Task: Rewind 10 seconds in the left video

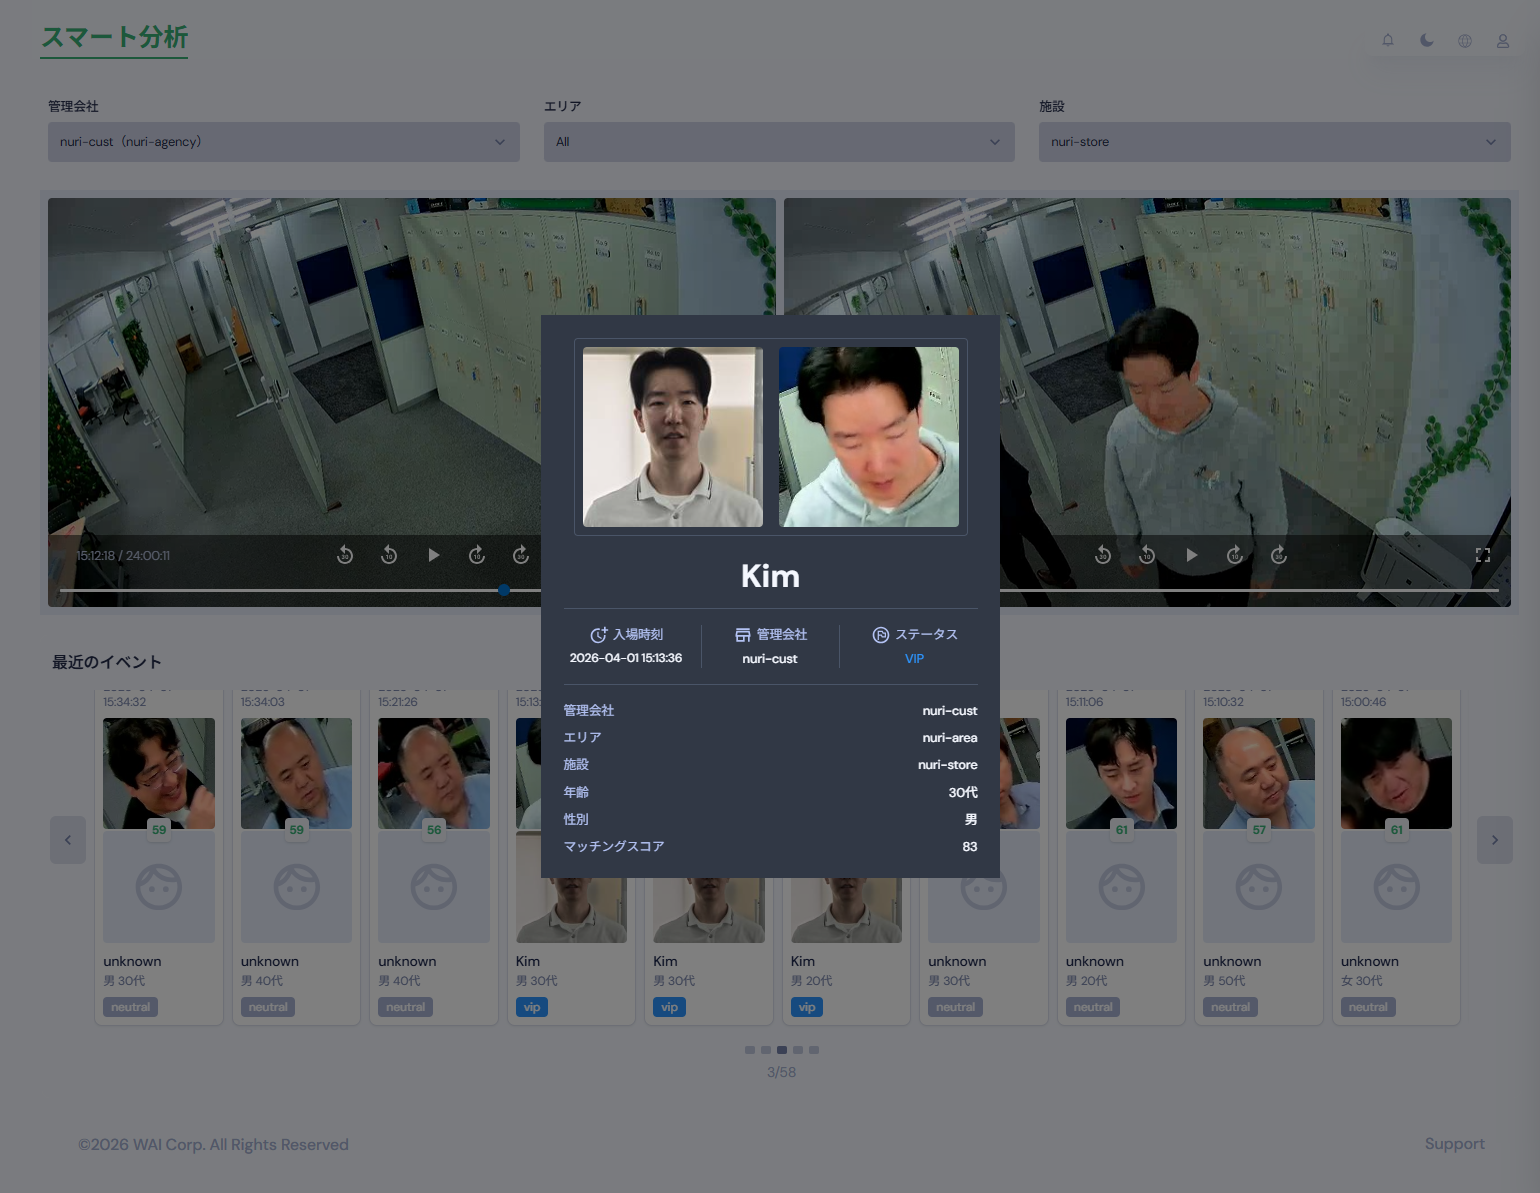Action: (x=389, y=555)
